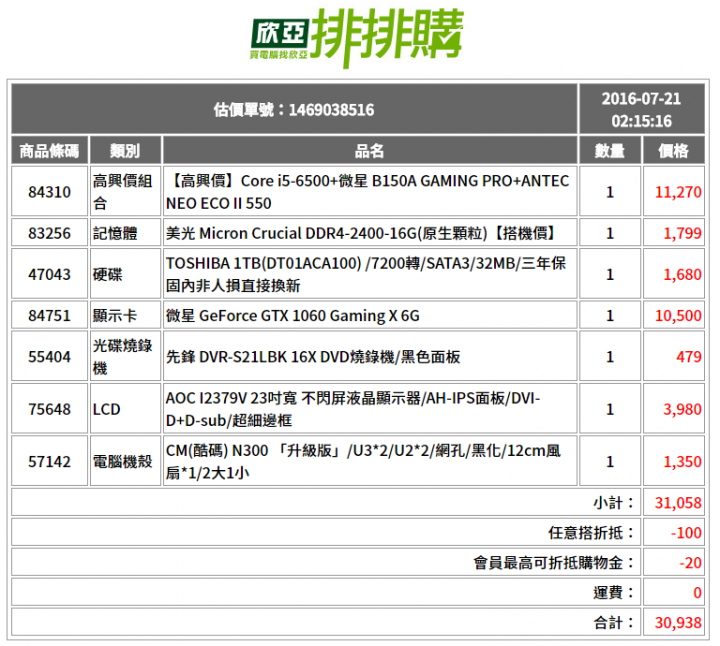The image size is (720, 646).
Task: Click quantity 1 in the TOSHIBA row
Action: pyautogui.click(x=609, y=274)
